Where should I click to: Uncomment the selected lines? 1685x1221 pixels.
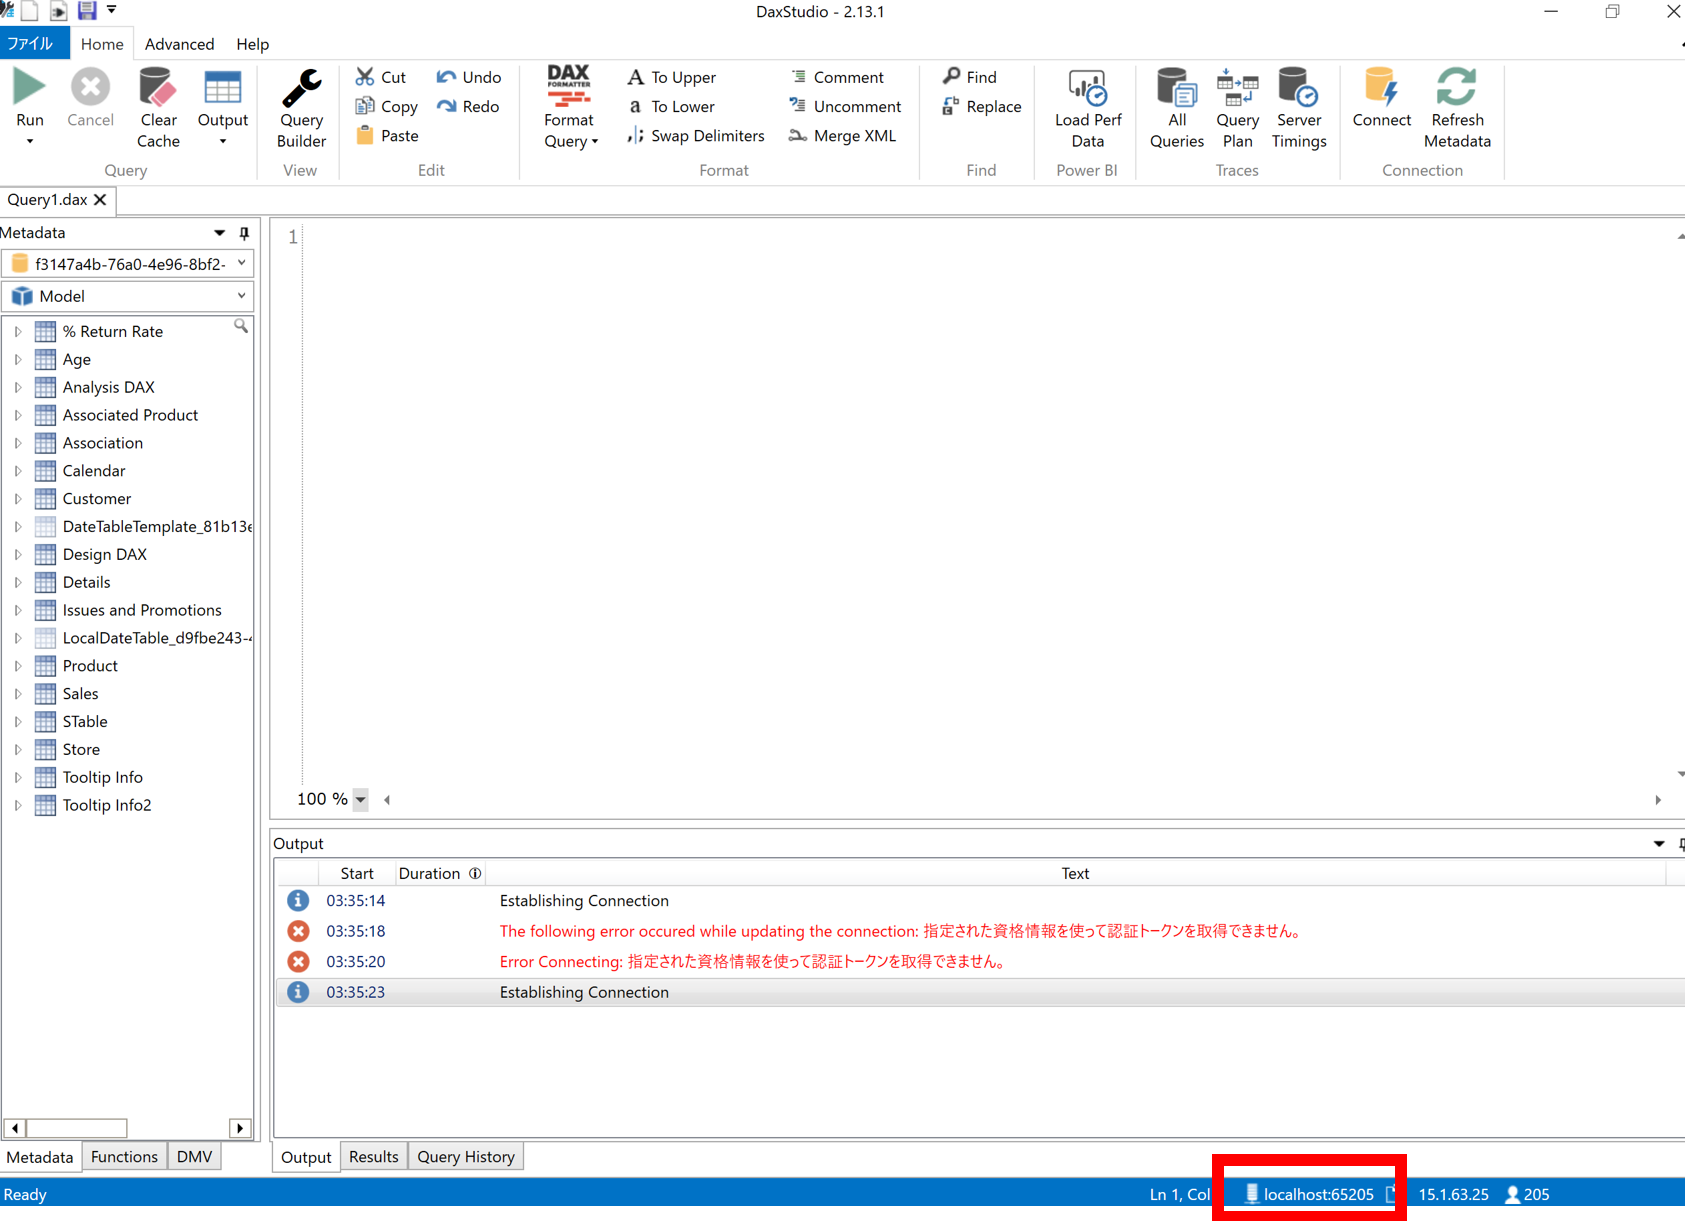click(845, 106)
